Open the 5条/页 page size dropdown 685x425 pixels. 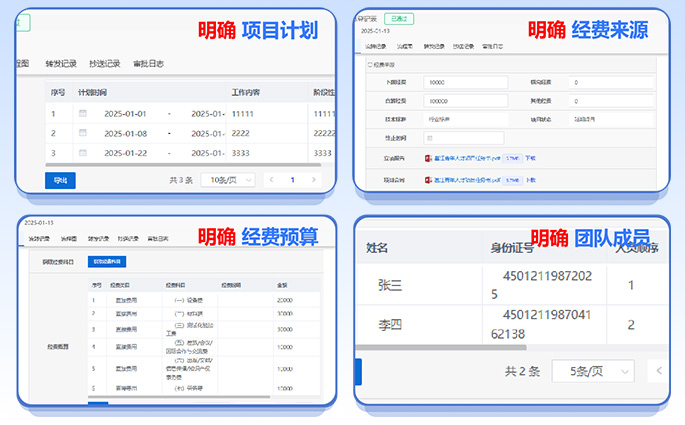click(592, 371)
